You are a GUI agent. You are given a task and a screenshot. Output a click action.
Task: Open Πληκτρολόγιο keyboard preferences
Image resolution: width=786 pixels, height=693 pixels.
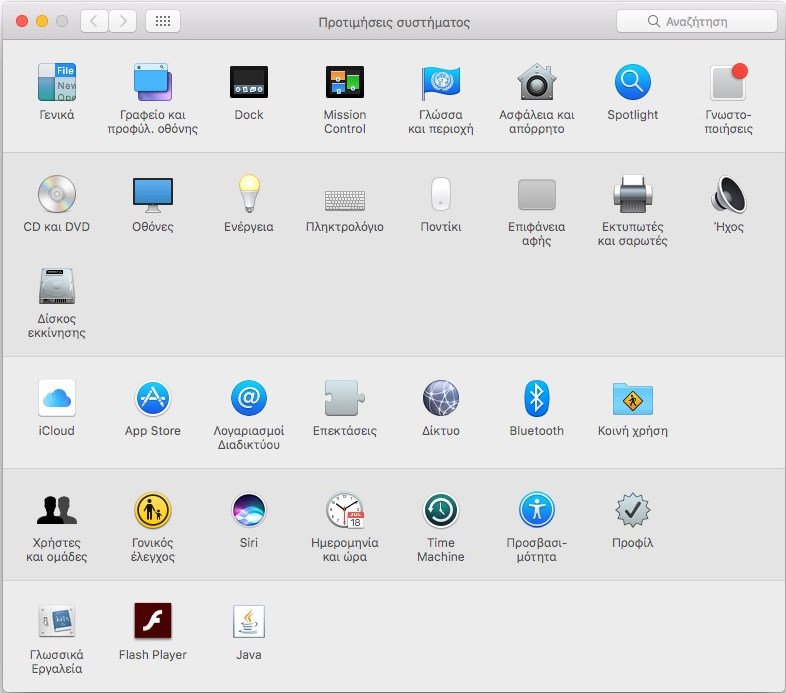click(345, 200)
